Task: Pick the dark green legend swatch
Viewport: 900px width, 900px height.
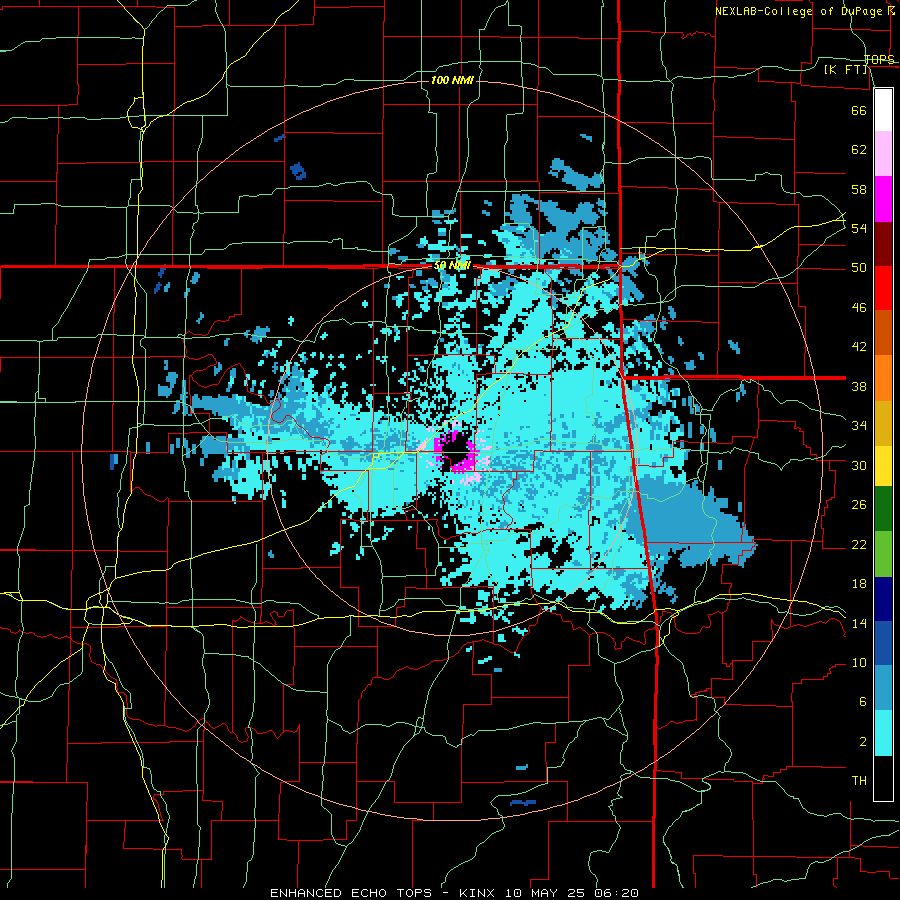Action: [883, 509]
